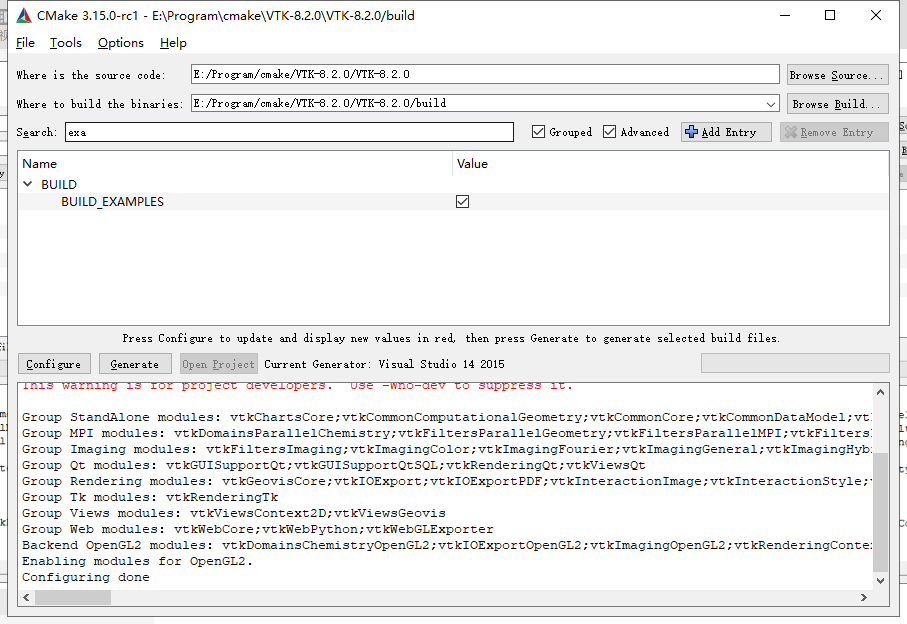Click the 'Configuring done' log line
907x624 pixels.
(x=86, y=577)
